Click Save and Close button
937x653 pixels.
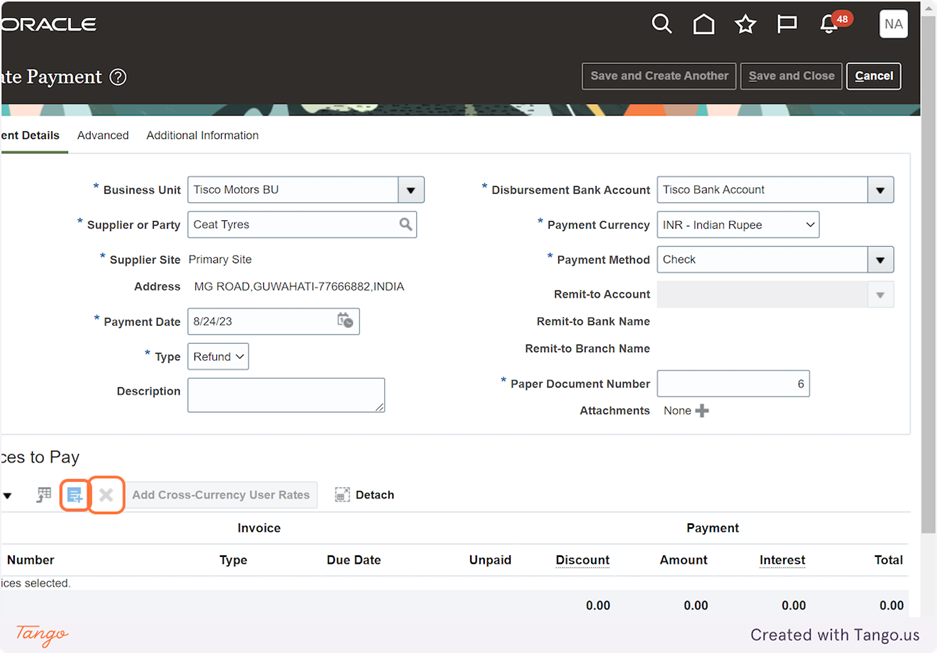[791, 76]
